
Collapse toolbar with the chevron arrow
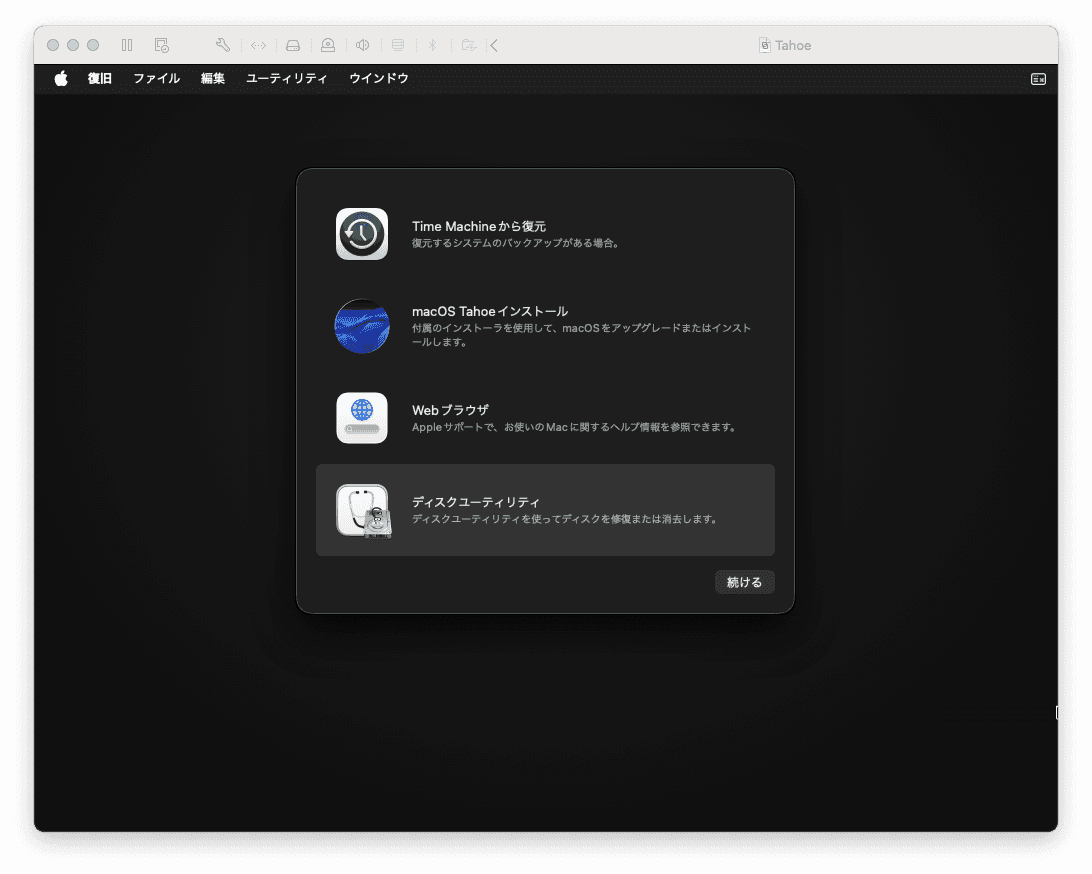coord(494,45)
